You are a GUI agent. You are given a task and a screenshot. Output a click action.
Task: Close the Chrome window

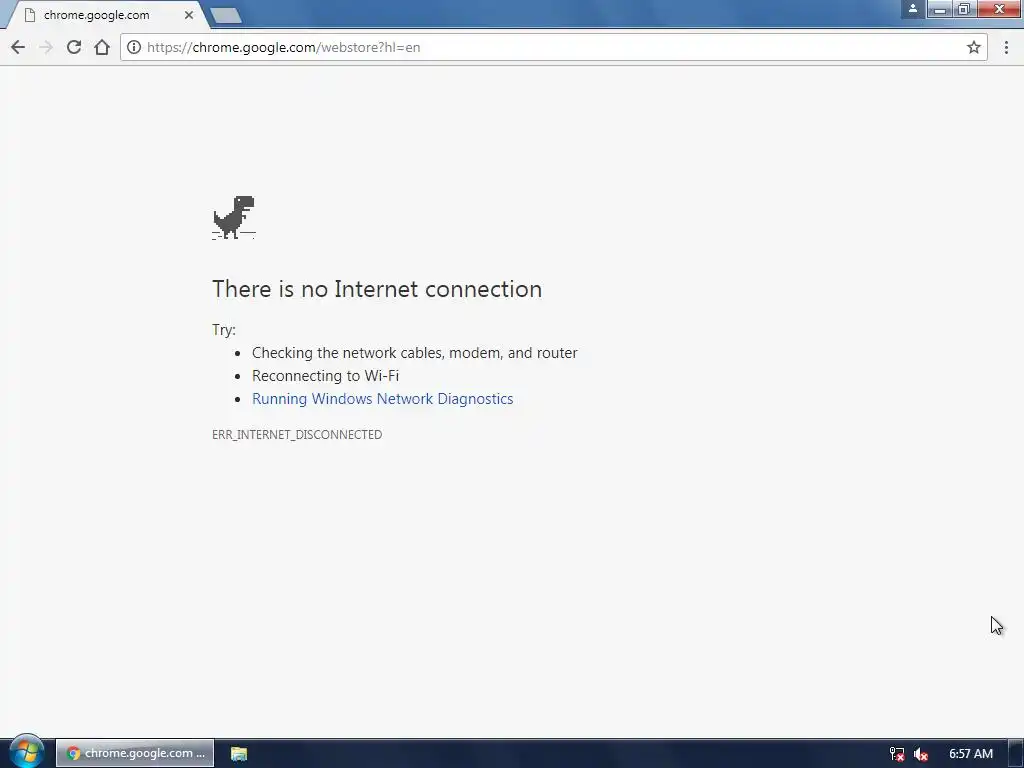999,9
